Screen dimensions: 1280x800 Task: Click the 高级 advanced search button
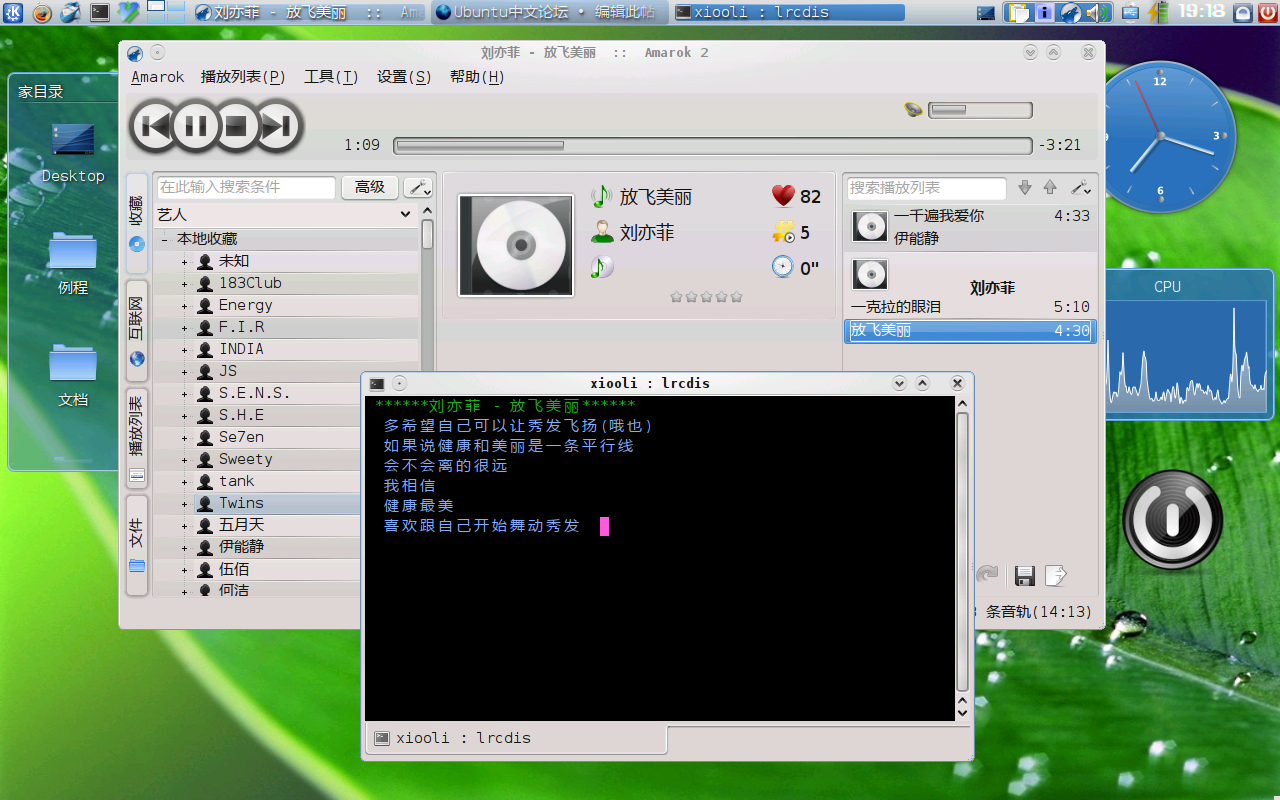point(369,187)
